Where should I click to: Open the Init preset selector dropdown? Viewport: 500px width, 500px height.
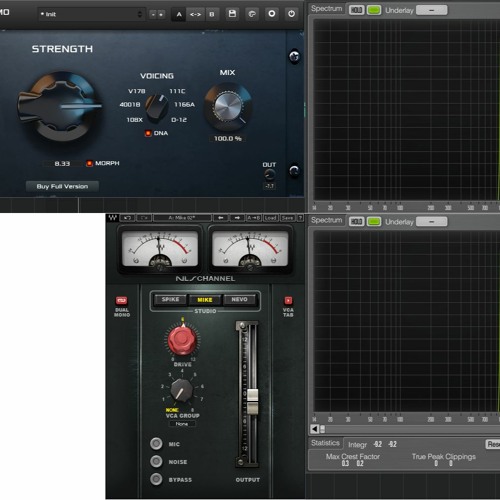(91, 14)
